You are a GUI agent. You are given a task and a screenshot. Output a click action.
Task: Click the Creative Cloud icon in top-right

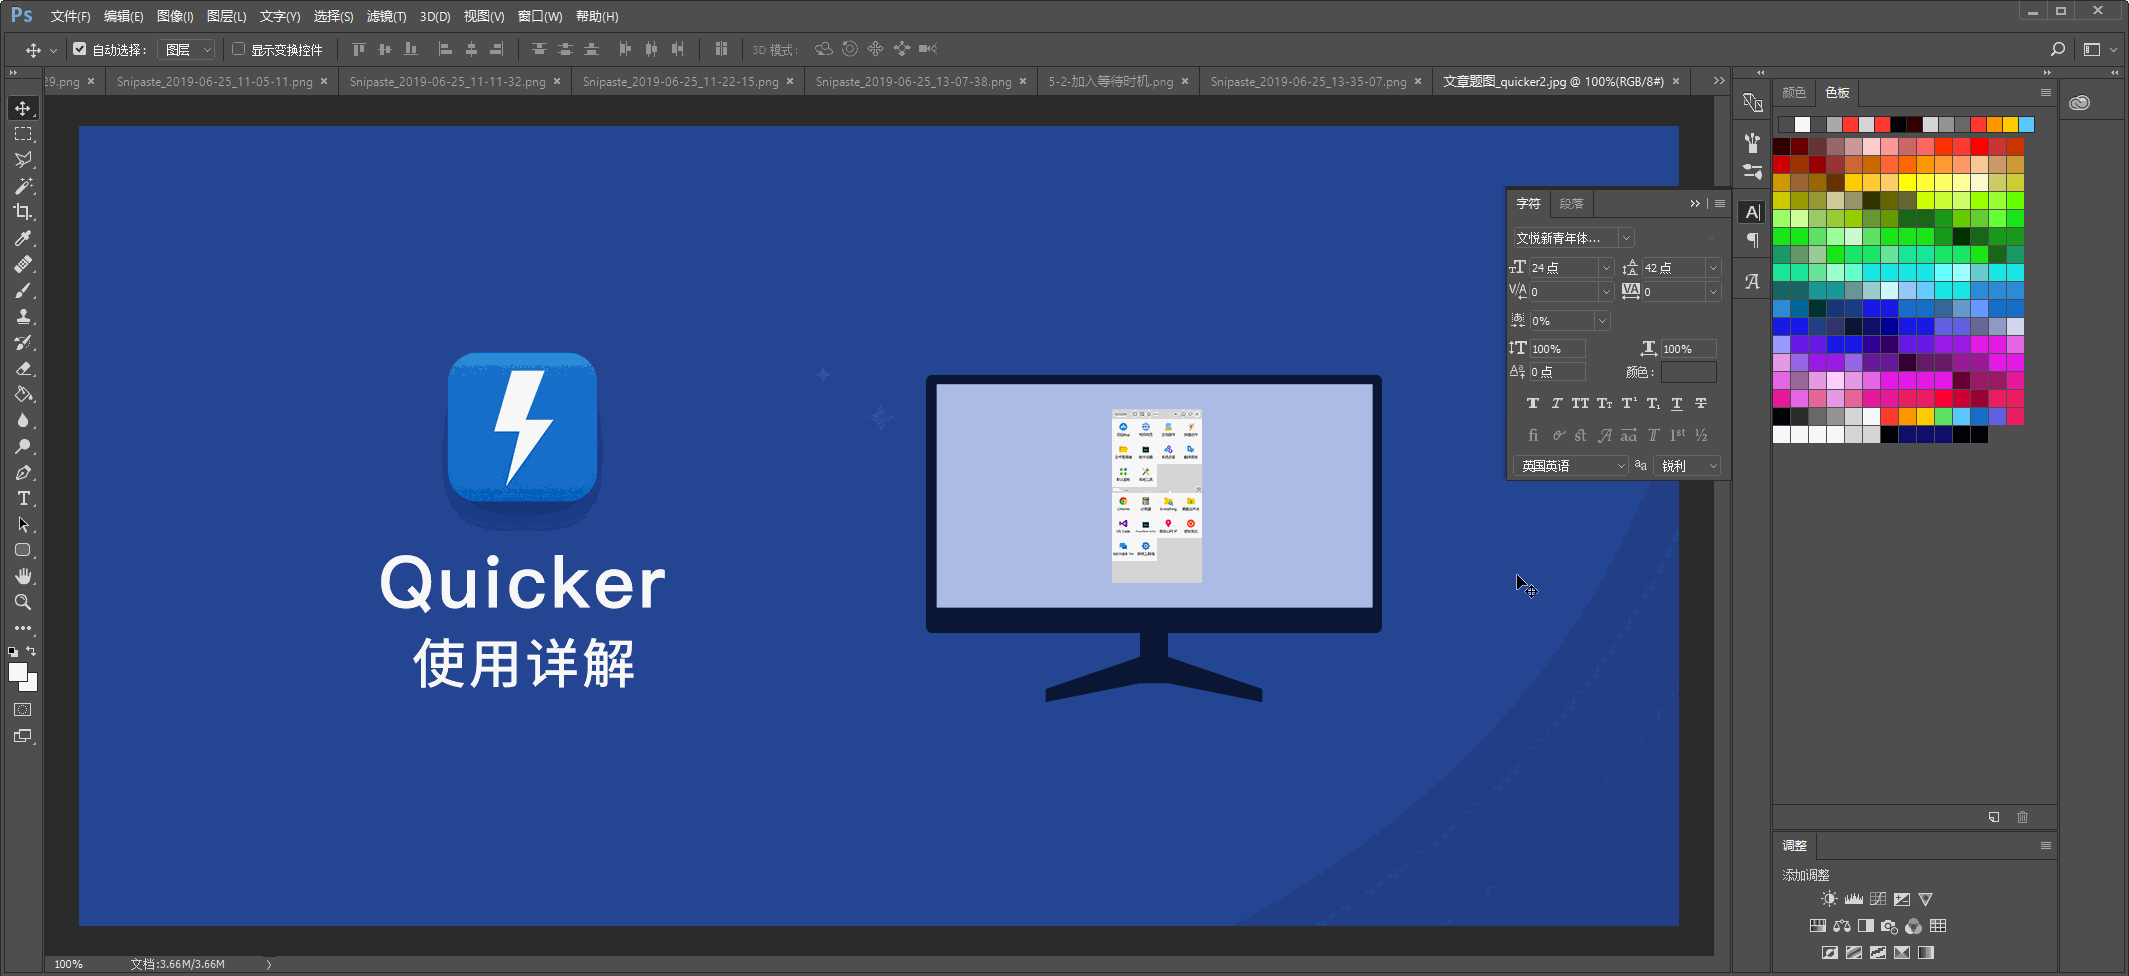[2081, 102]
